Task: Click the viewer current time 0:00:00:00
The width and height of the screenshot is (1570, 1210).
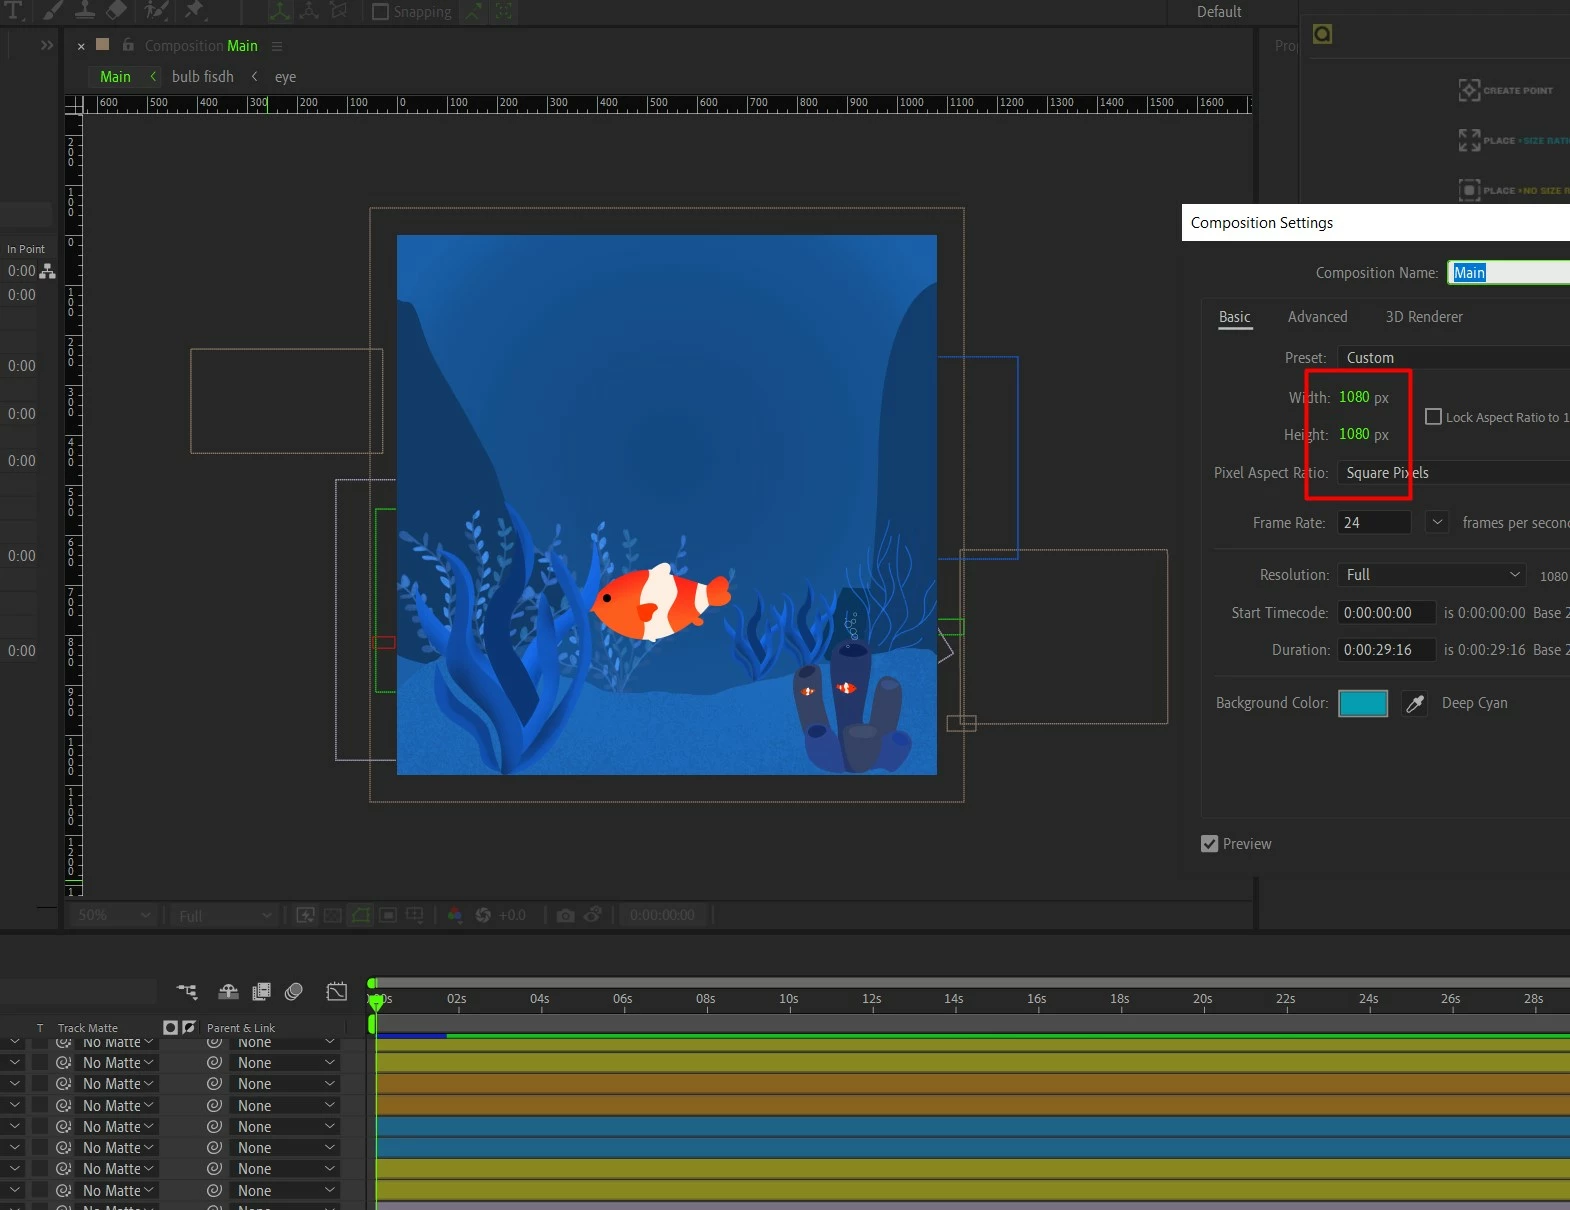Action: 662,915
